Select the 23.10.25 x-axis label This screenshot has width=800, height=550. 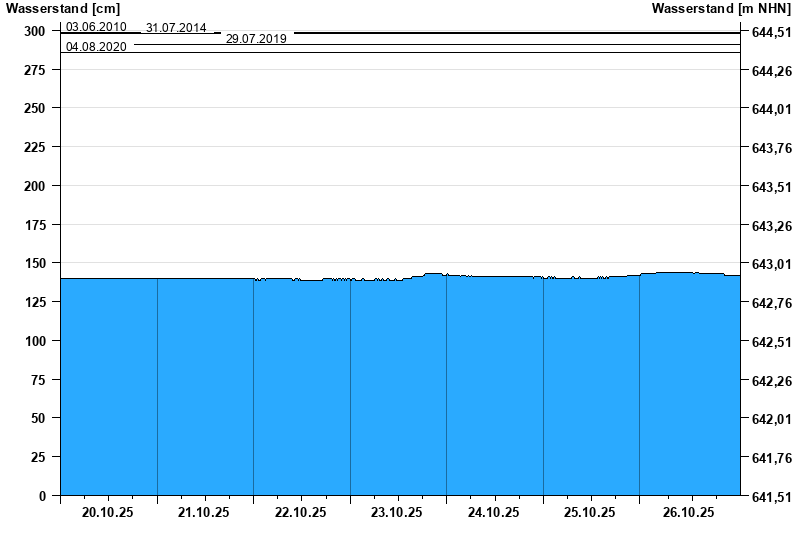[x=396, y=512]
